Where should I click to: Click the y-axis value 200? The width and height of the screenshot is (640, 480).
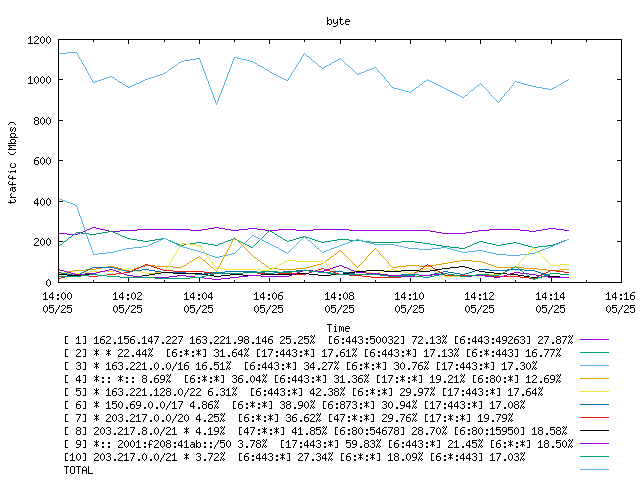click(x=42, y=242)
